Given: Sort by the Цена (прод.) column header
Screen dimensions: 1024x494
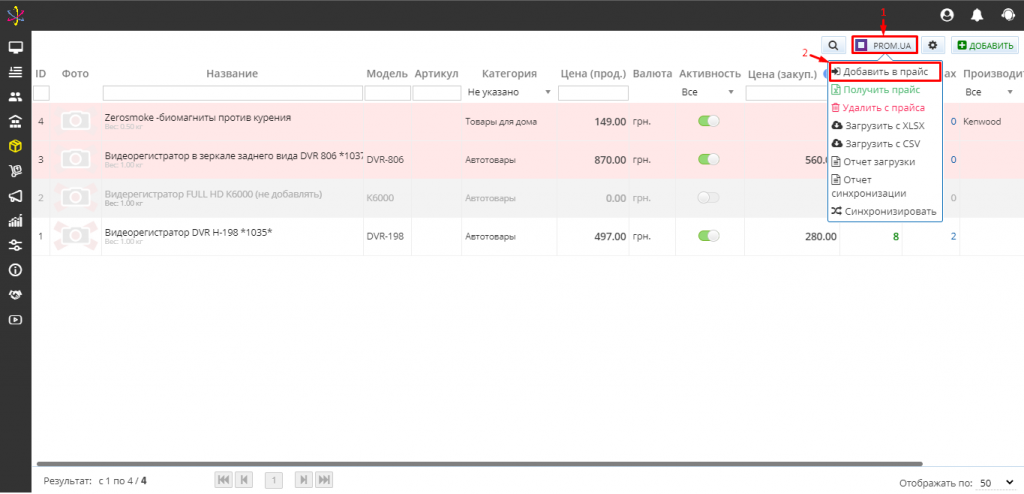Looking at the screenshot, I should [x=593, y=74].
